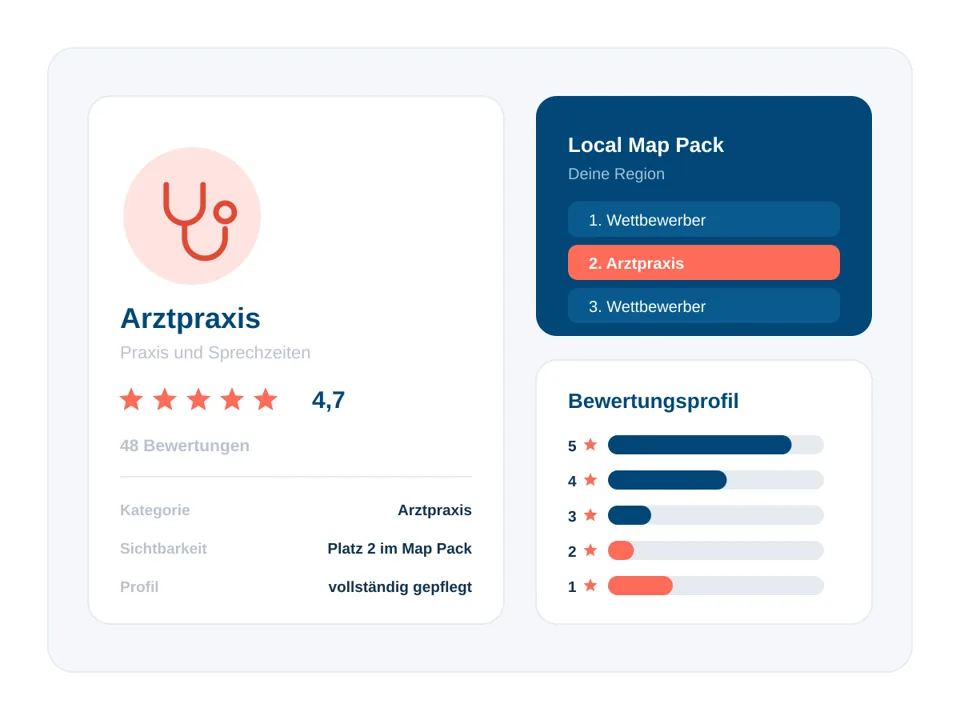
Task: Click the 2-star rating distribution bar
Action: (x=716, y=550)
